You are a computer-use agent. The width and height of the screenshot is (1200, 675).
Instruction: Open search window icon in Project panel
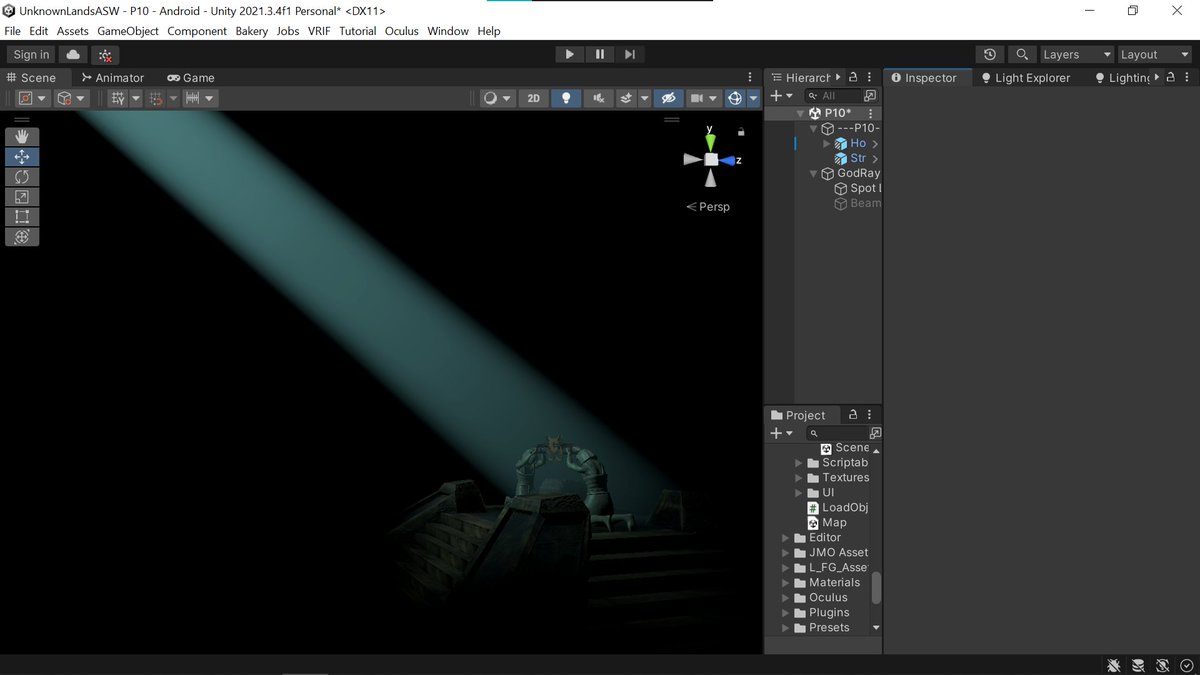click(875, 433)
